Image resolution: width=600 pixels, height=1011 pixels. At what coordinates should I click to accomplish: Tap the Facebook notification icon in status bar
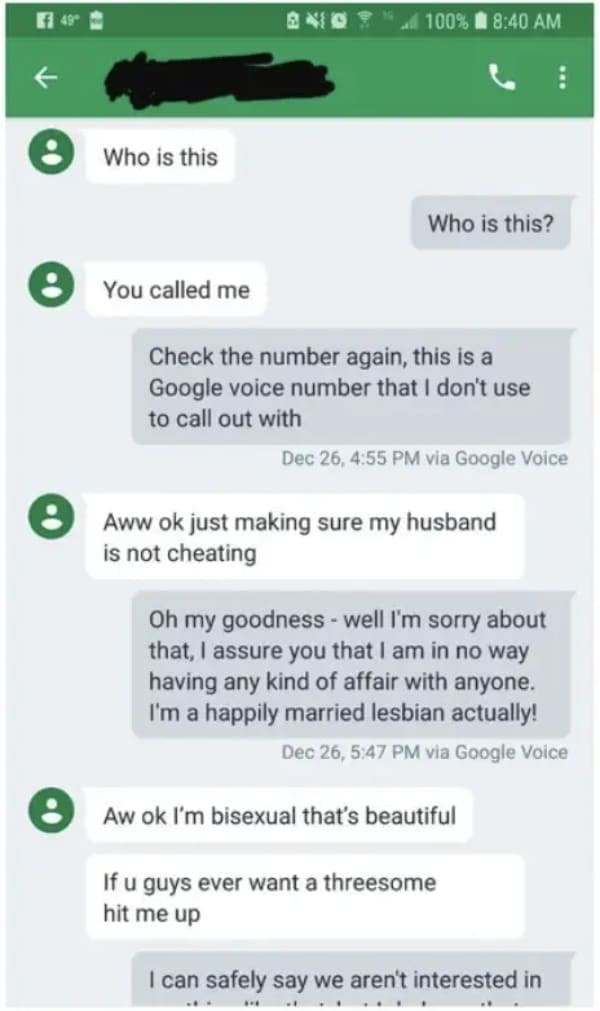45,21
